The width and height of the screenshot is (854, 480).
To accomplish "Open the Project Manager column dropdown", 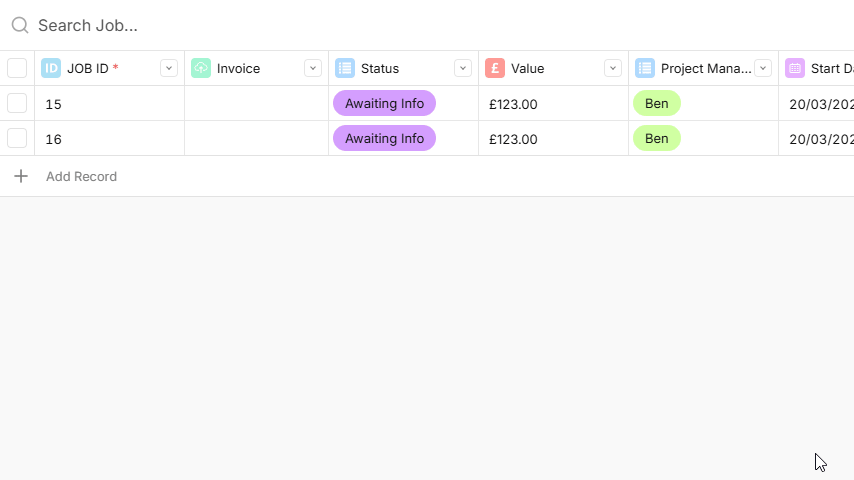I will [763, 68].
